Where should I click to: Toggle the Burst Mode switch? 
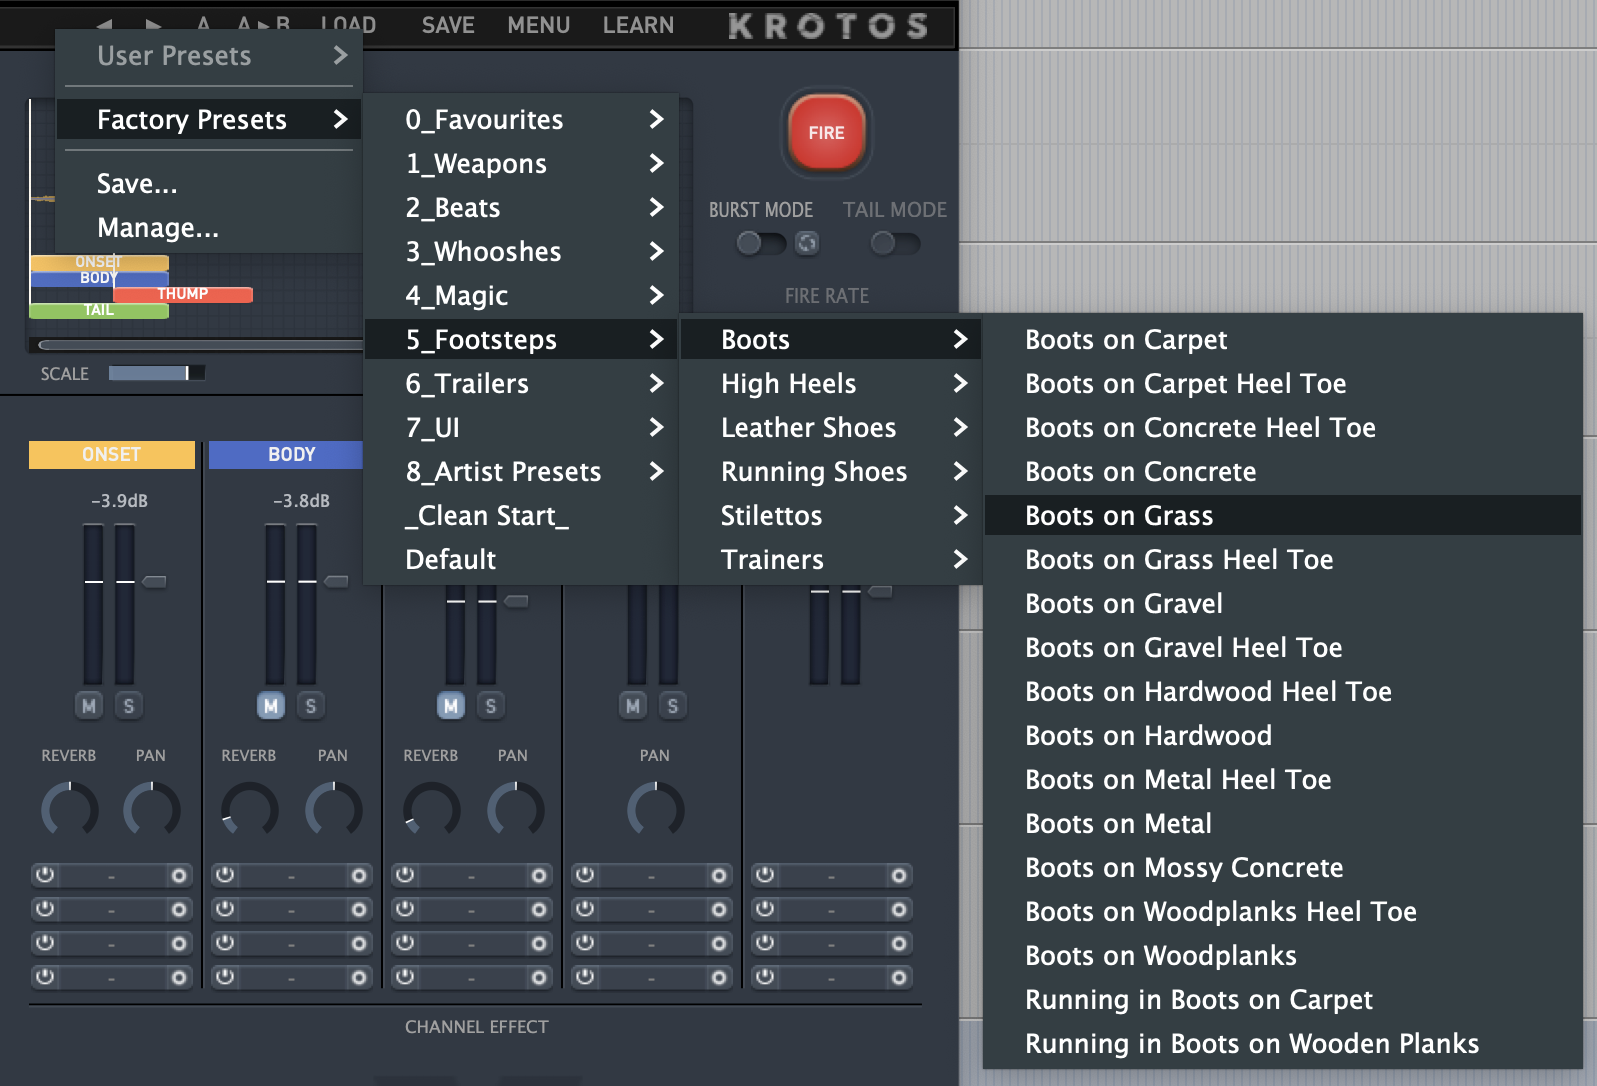click(761, 243)
